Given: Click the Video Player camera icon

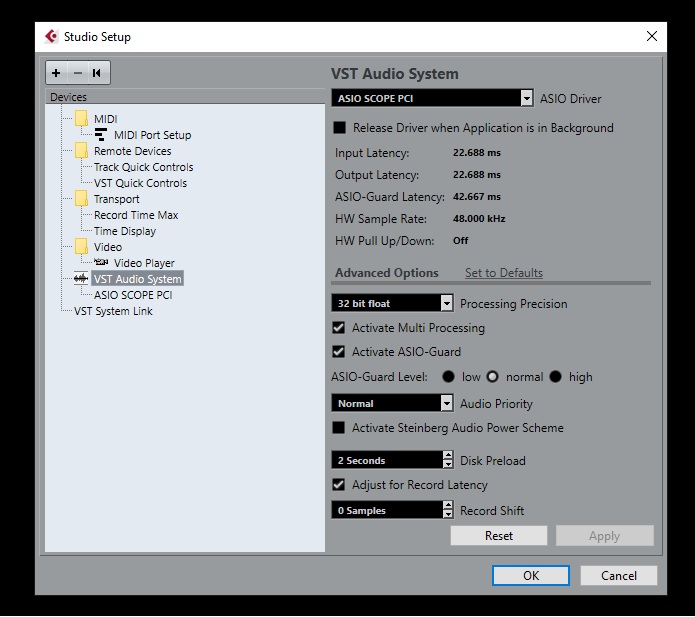Looking at the screenshot, I should tap(101, 262).
